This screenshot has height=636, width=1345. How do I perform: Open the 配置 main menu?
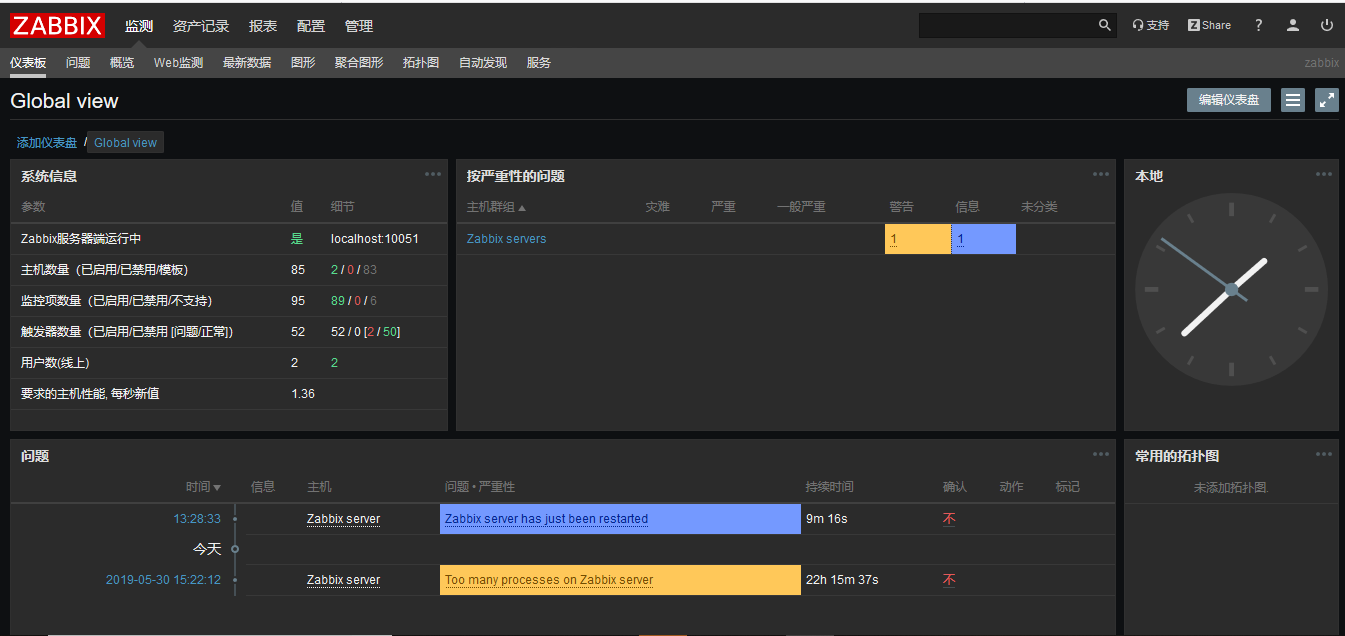pyautogui.click(x=311, y=26)
